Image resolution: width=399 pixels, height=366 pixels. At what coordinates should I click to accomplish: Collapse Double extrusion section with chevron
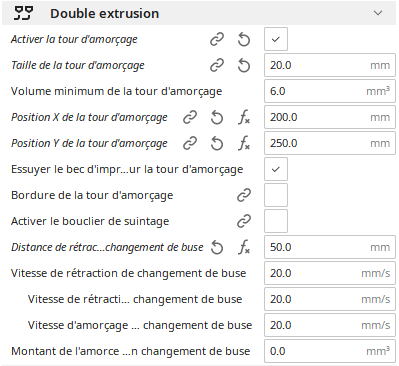point(378,13)
